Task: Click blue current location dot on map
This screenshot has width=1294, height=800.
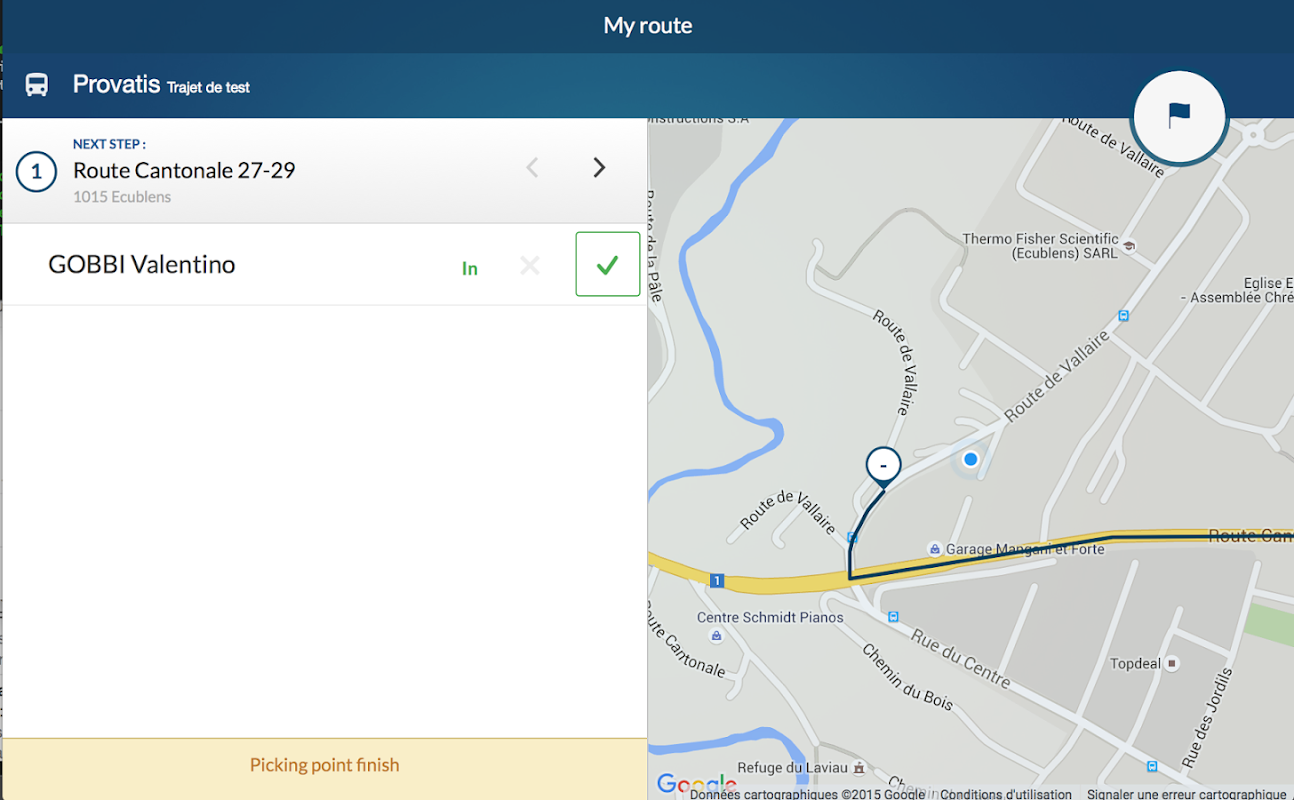Action: click(x=970, y=459)
